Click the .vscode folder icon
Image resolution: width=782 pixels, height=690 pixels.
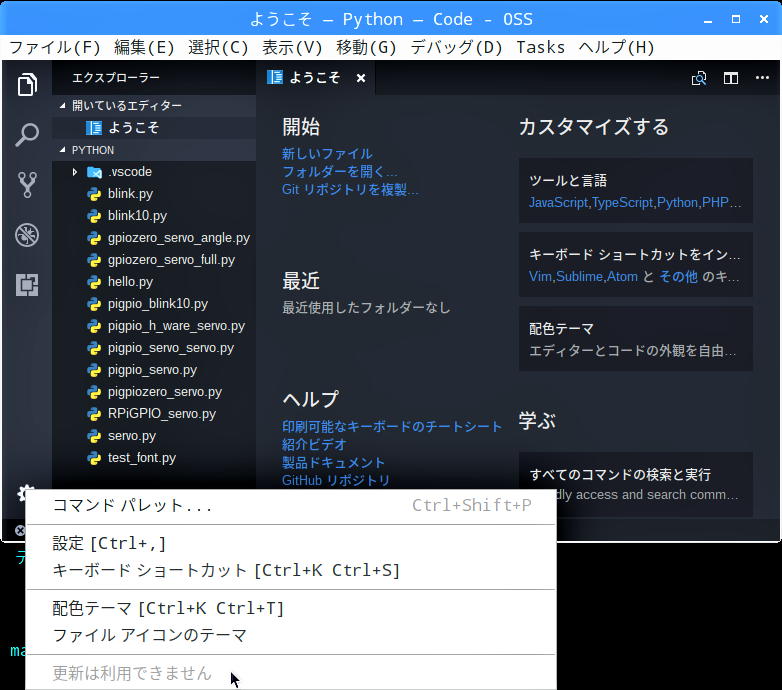pos(94,172)
